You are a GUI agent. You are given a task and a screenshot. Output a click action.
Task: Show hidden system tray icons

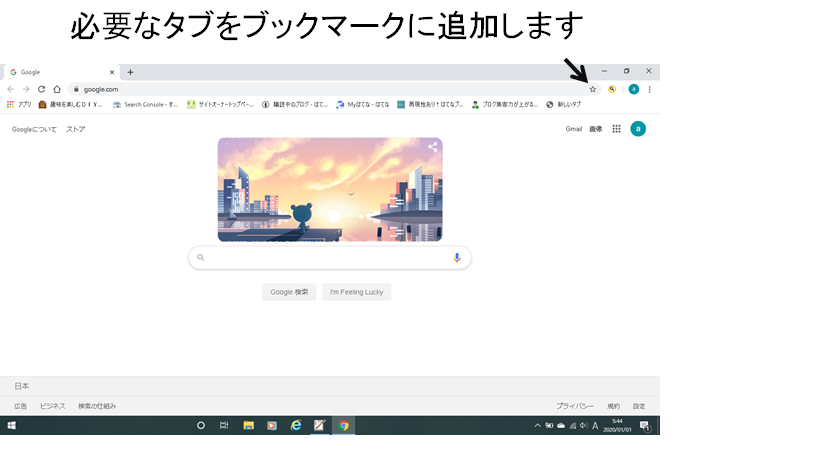[537, 426]
